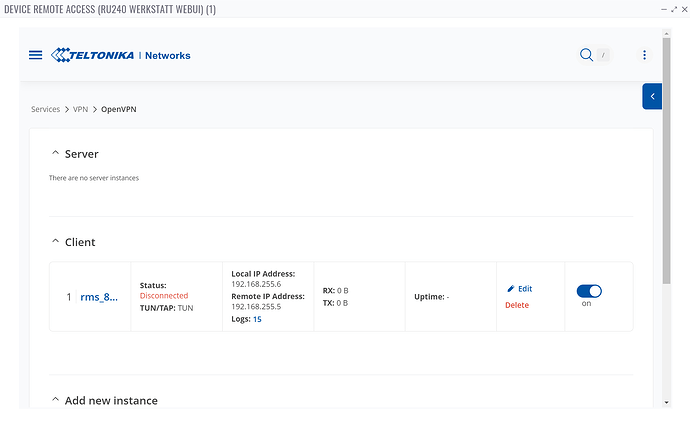Close the Device Remote Access window
The image size is (690, 423).
[684, 9]
